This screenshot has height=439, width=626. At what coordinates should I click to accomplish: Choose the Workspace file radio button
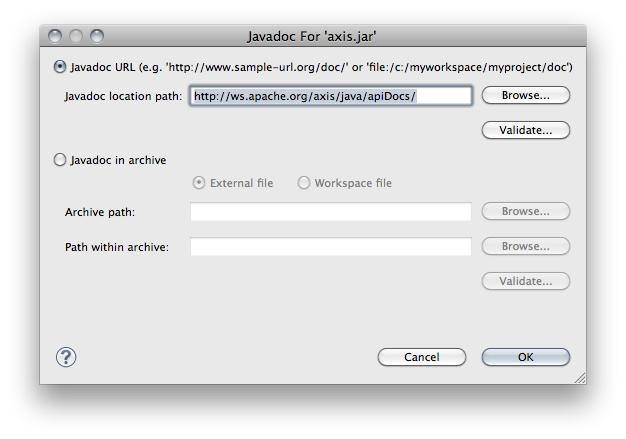(x=304, y=183)
